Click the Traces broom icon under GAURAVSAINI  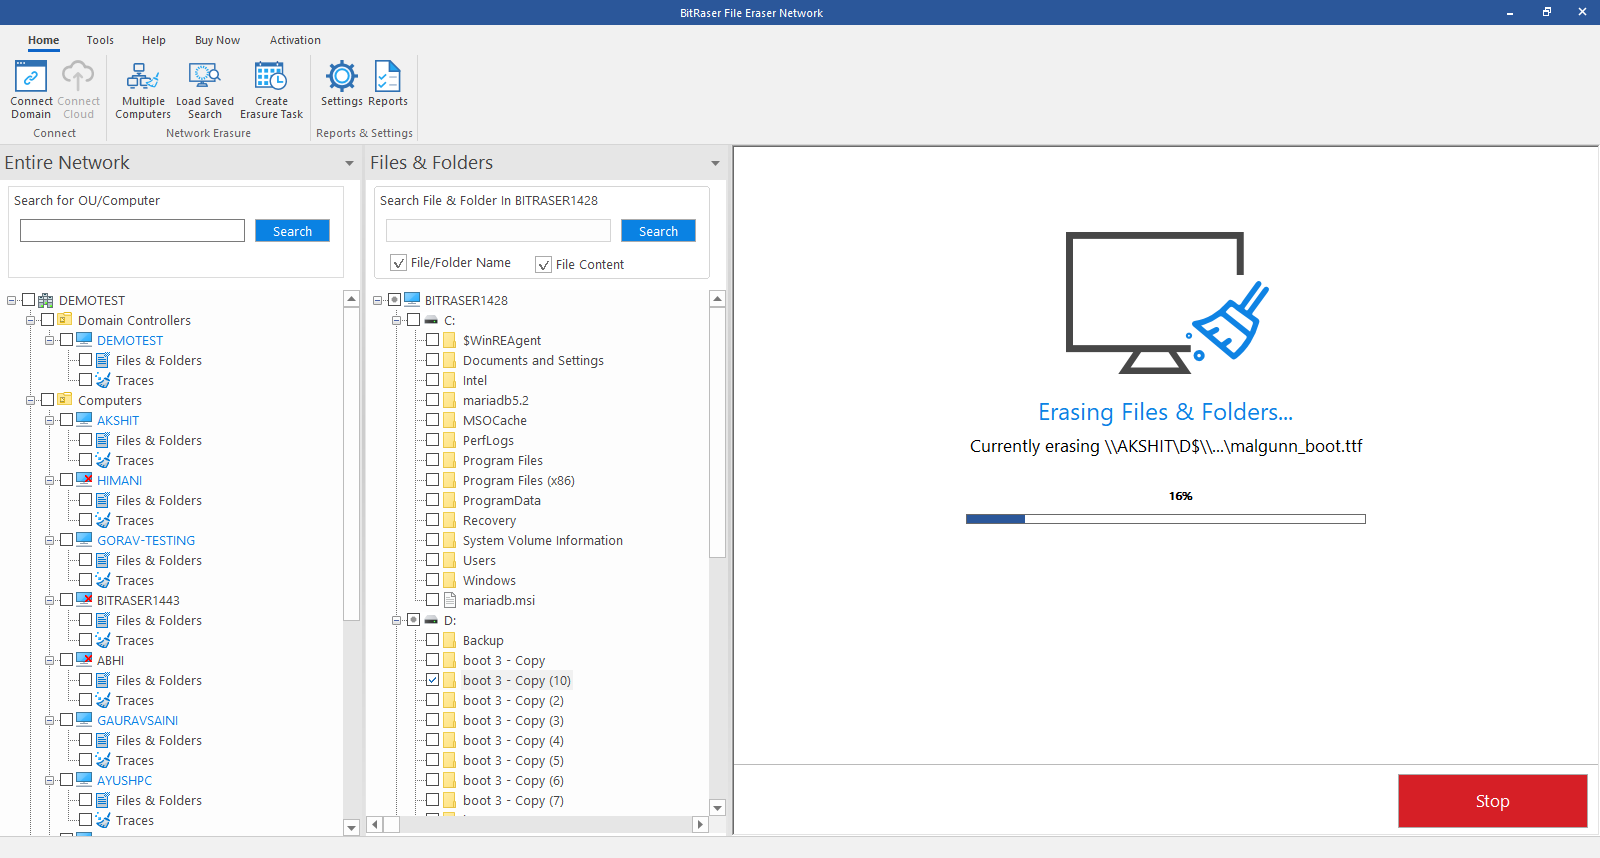click(103, 760)
